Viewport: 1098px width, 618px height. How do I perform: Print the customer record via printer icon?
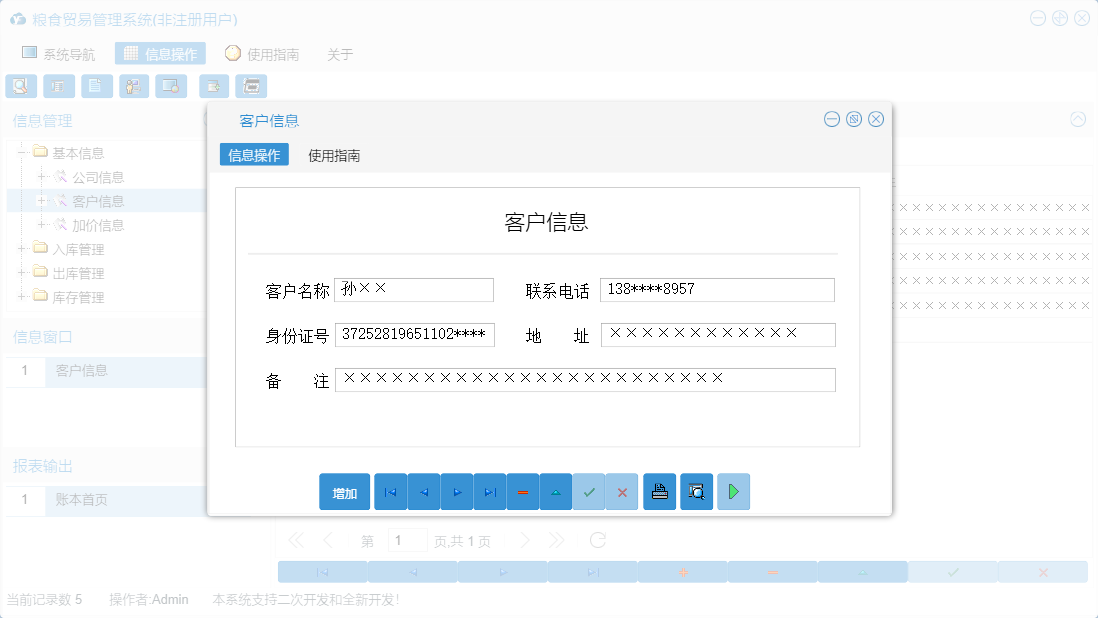point(659,491)
